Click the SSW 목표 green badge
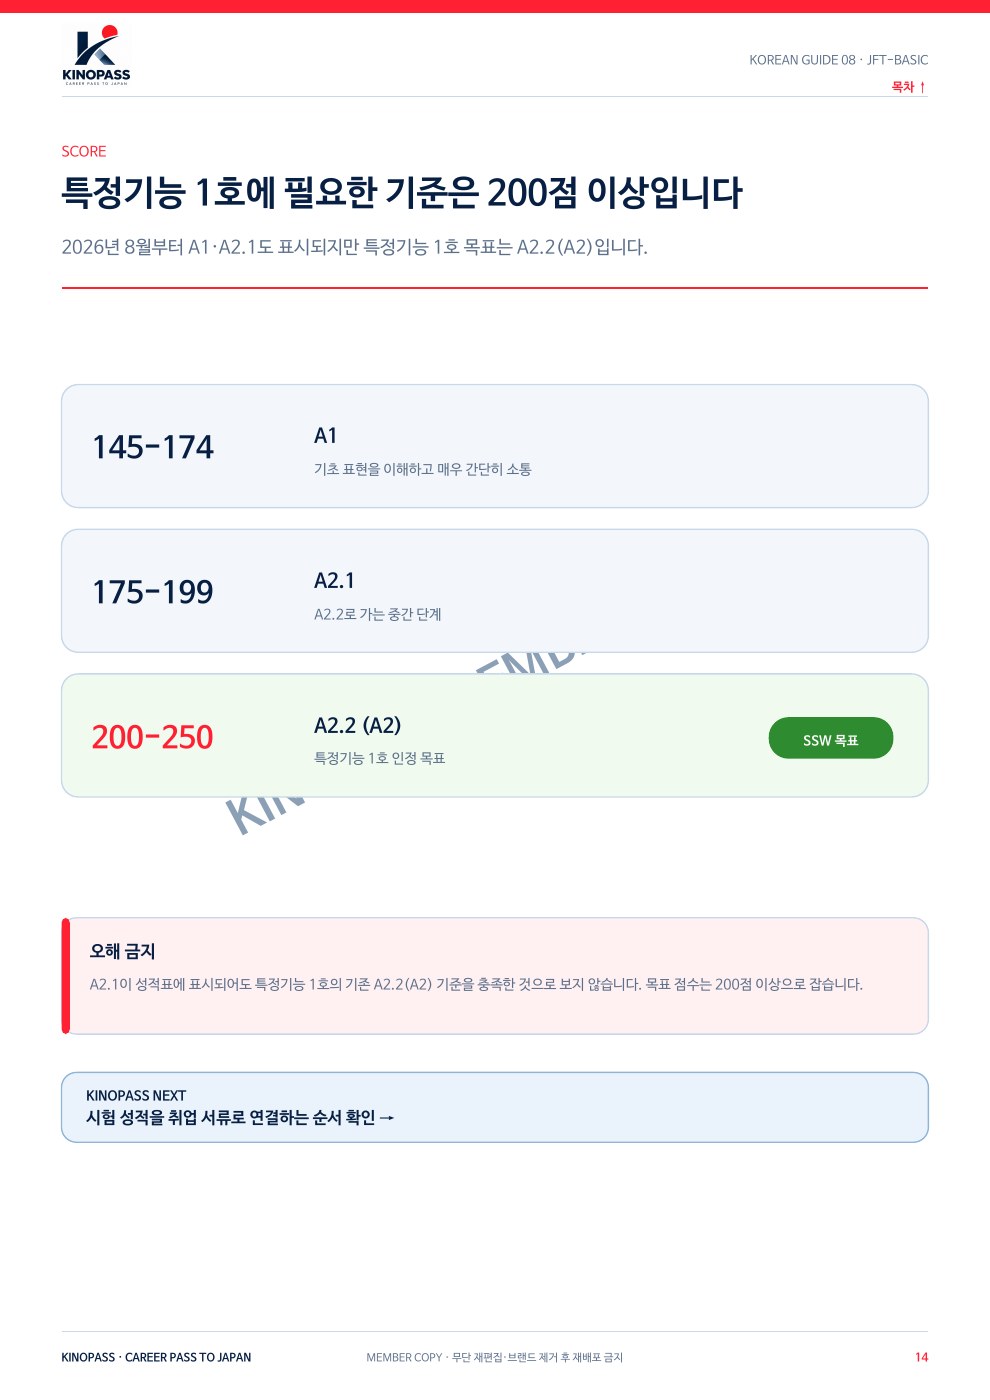 coord(830,738)
